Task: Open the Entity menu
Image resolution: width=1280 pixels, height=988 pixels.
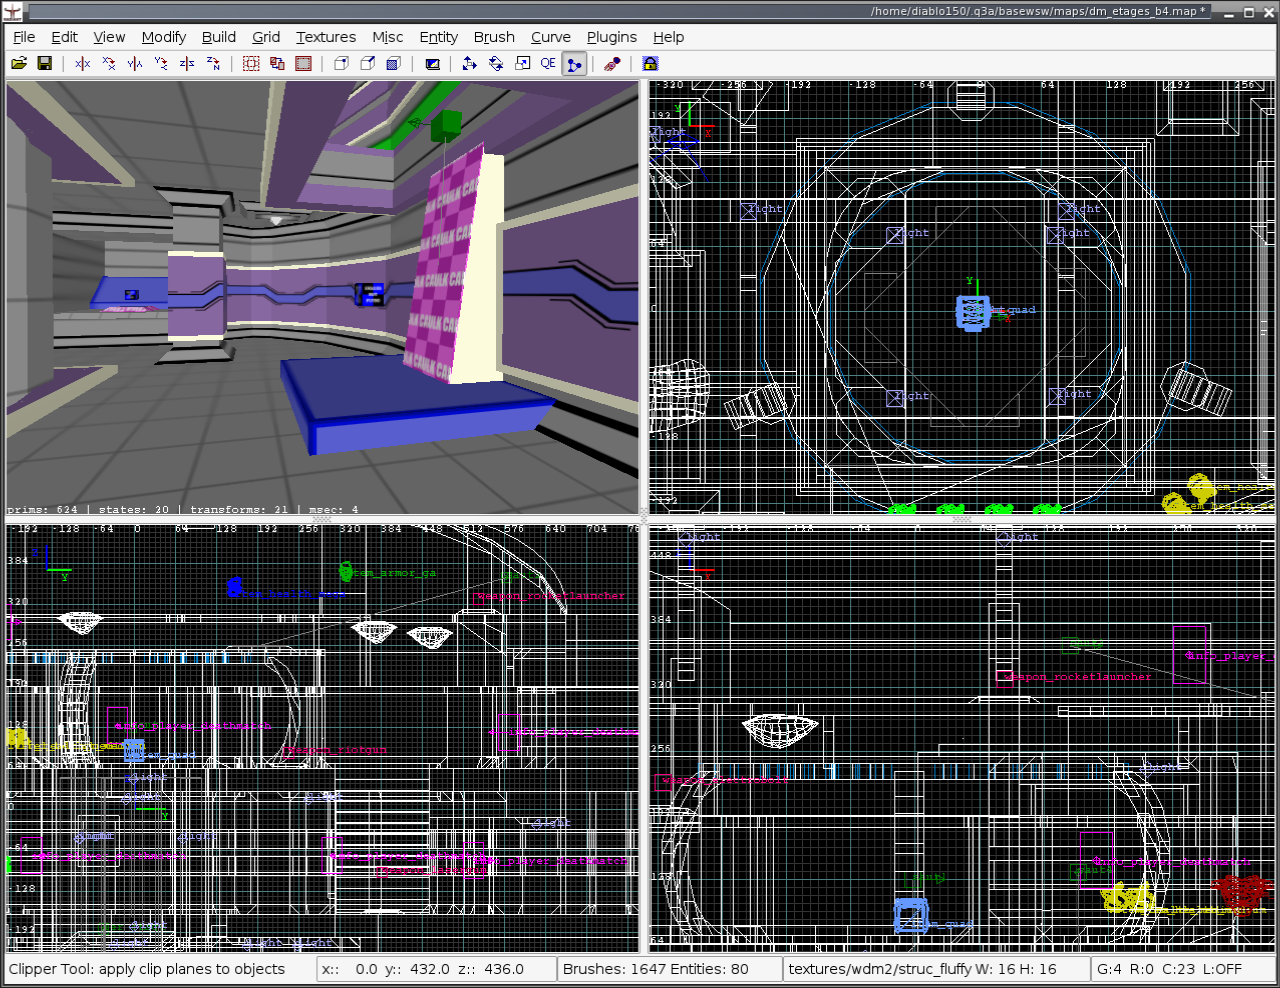Action: coord(439,37)
